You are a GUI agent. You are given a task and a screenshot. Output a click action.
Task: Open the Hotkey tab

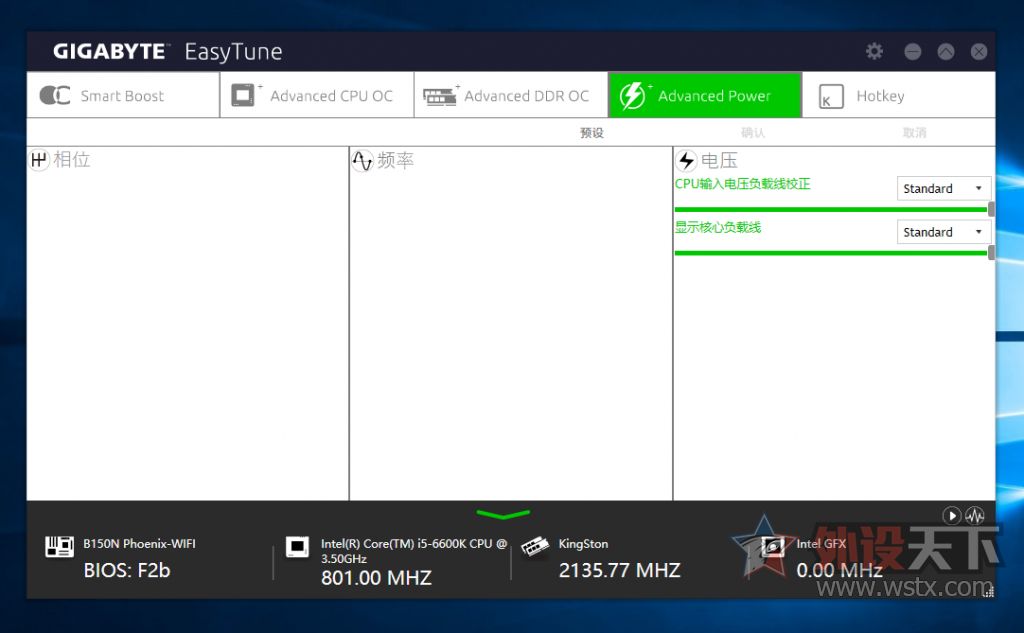pos(899,95)
